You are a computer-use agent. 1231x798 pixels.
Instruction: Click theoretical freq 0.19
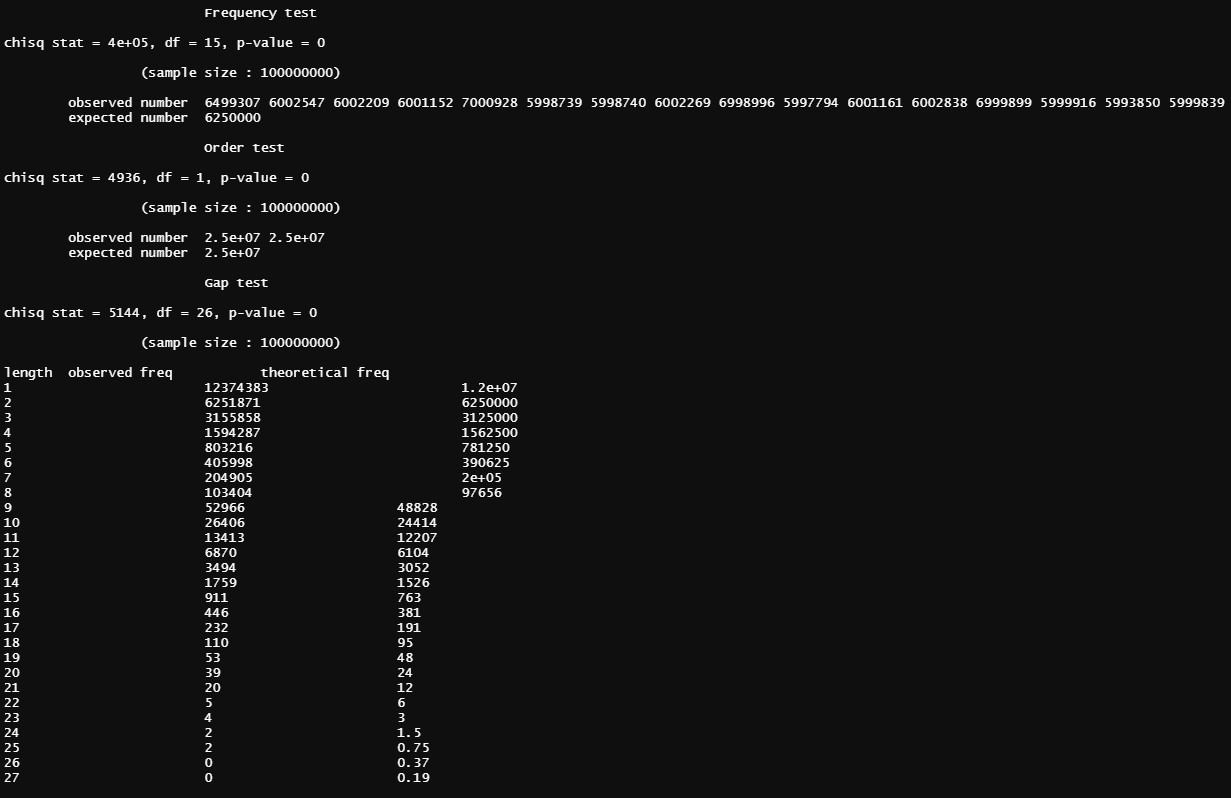click(x=413, y=778)
